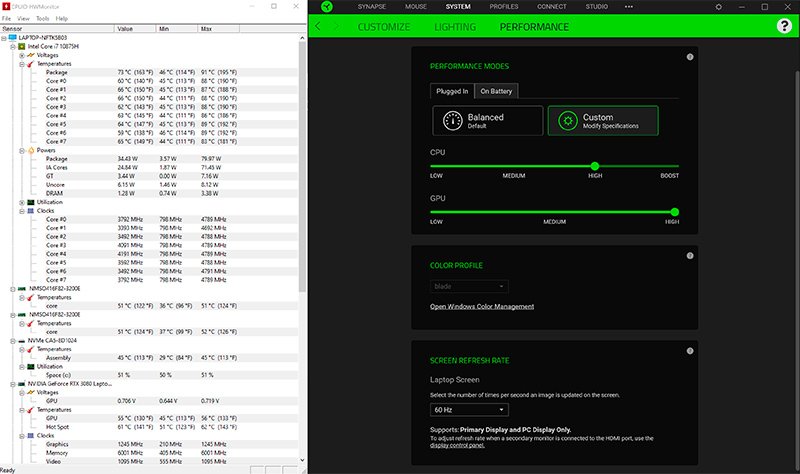Open the PERFORMANCE tab
Screen dimensions: 800x474
pyautogui.click(x=534, y=27)
